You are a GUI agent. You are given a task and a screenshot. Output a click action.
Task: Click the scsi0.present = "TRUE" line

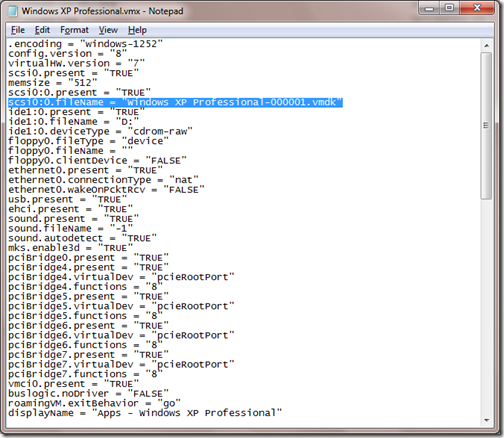73,73
